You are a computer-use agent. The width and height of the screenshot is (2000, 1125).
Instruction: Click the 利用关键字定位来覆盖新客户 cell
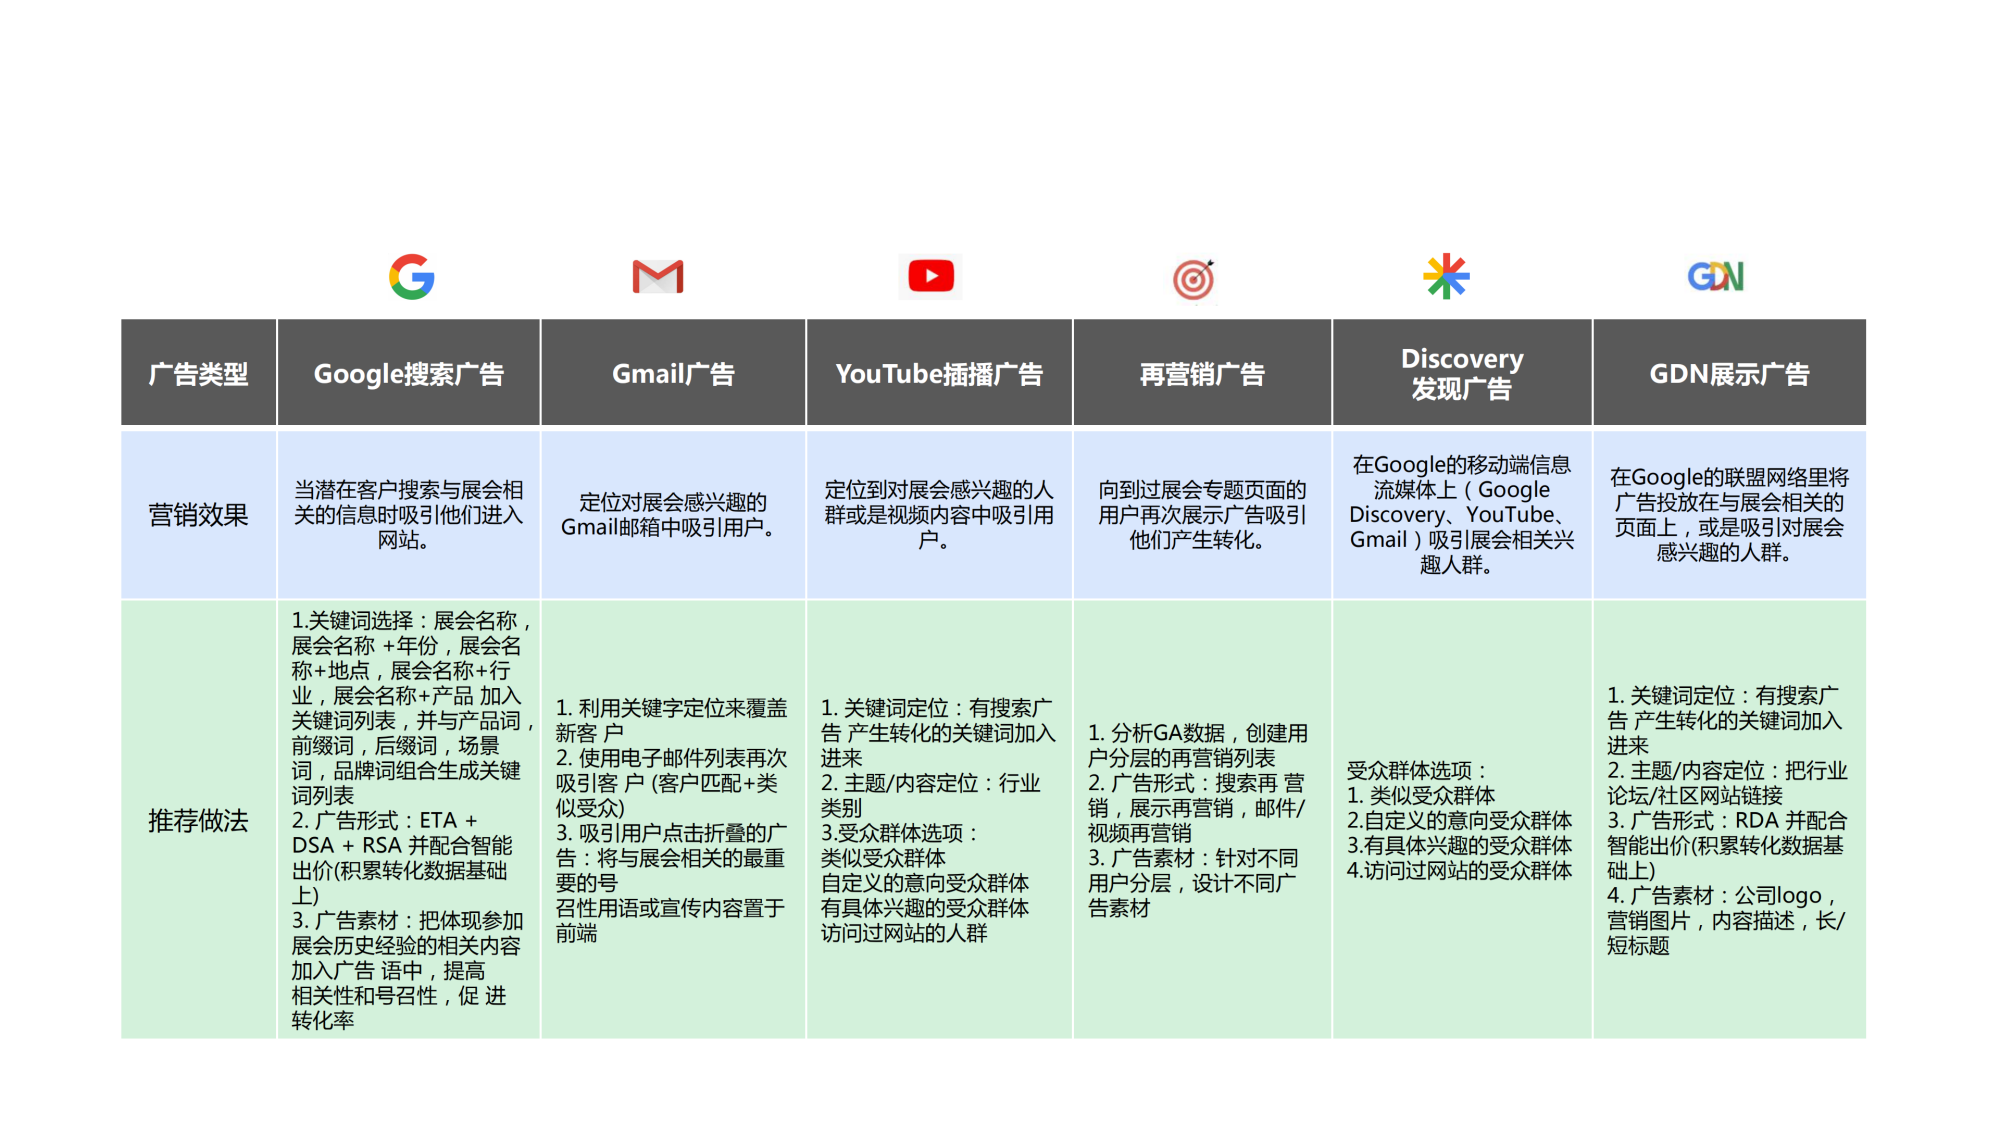(673, 820)
